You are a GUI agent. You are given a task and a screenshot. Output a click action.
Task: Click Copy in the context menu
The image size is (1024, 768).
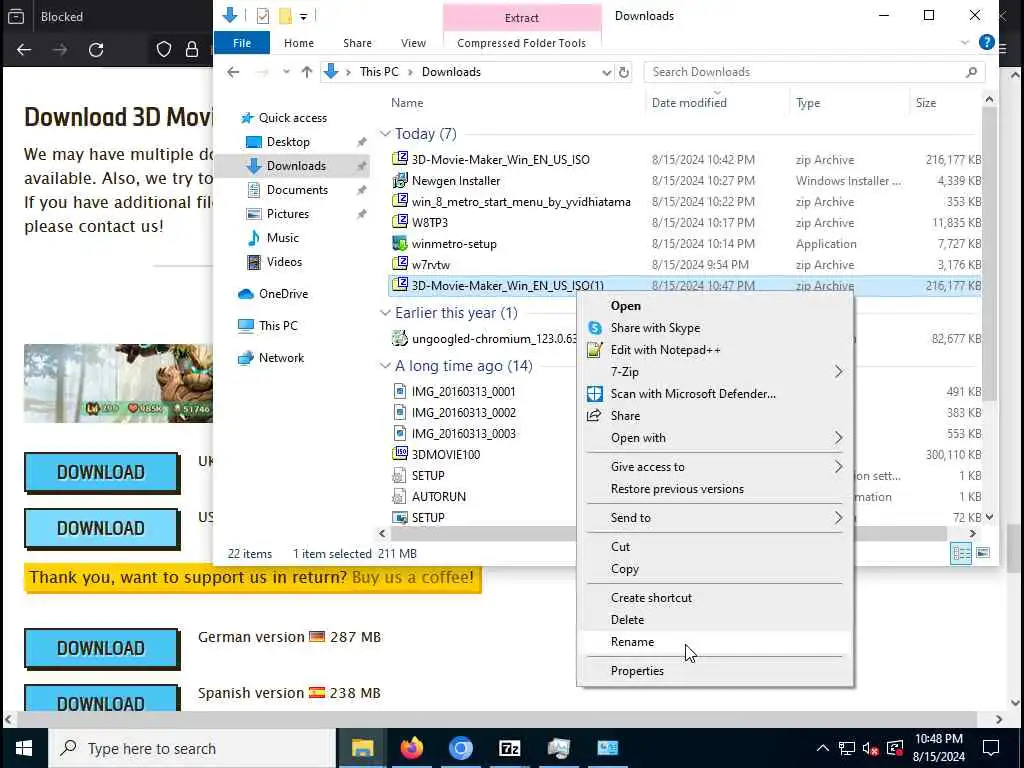pos(624,569)
